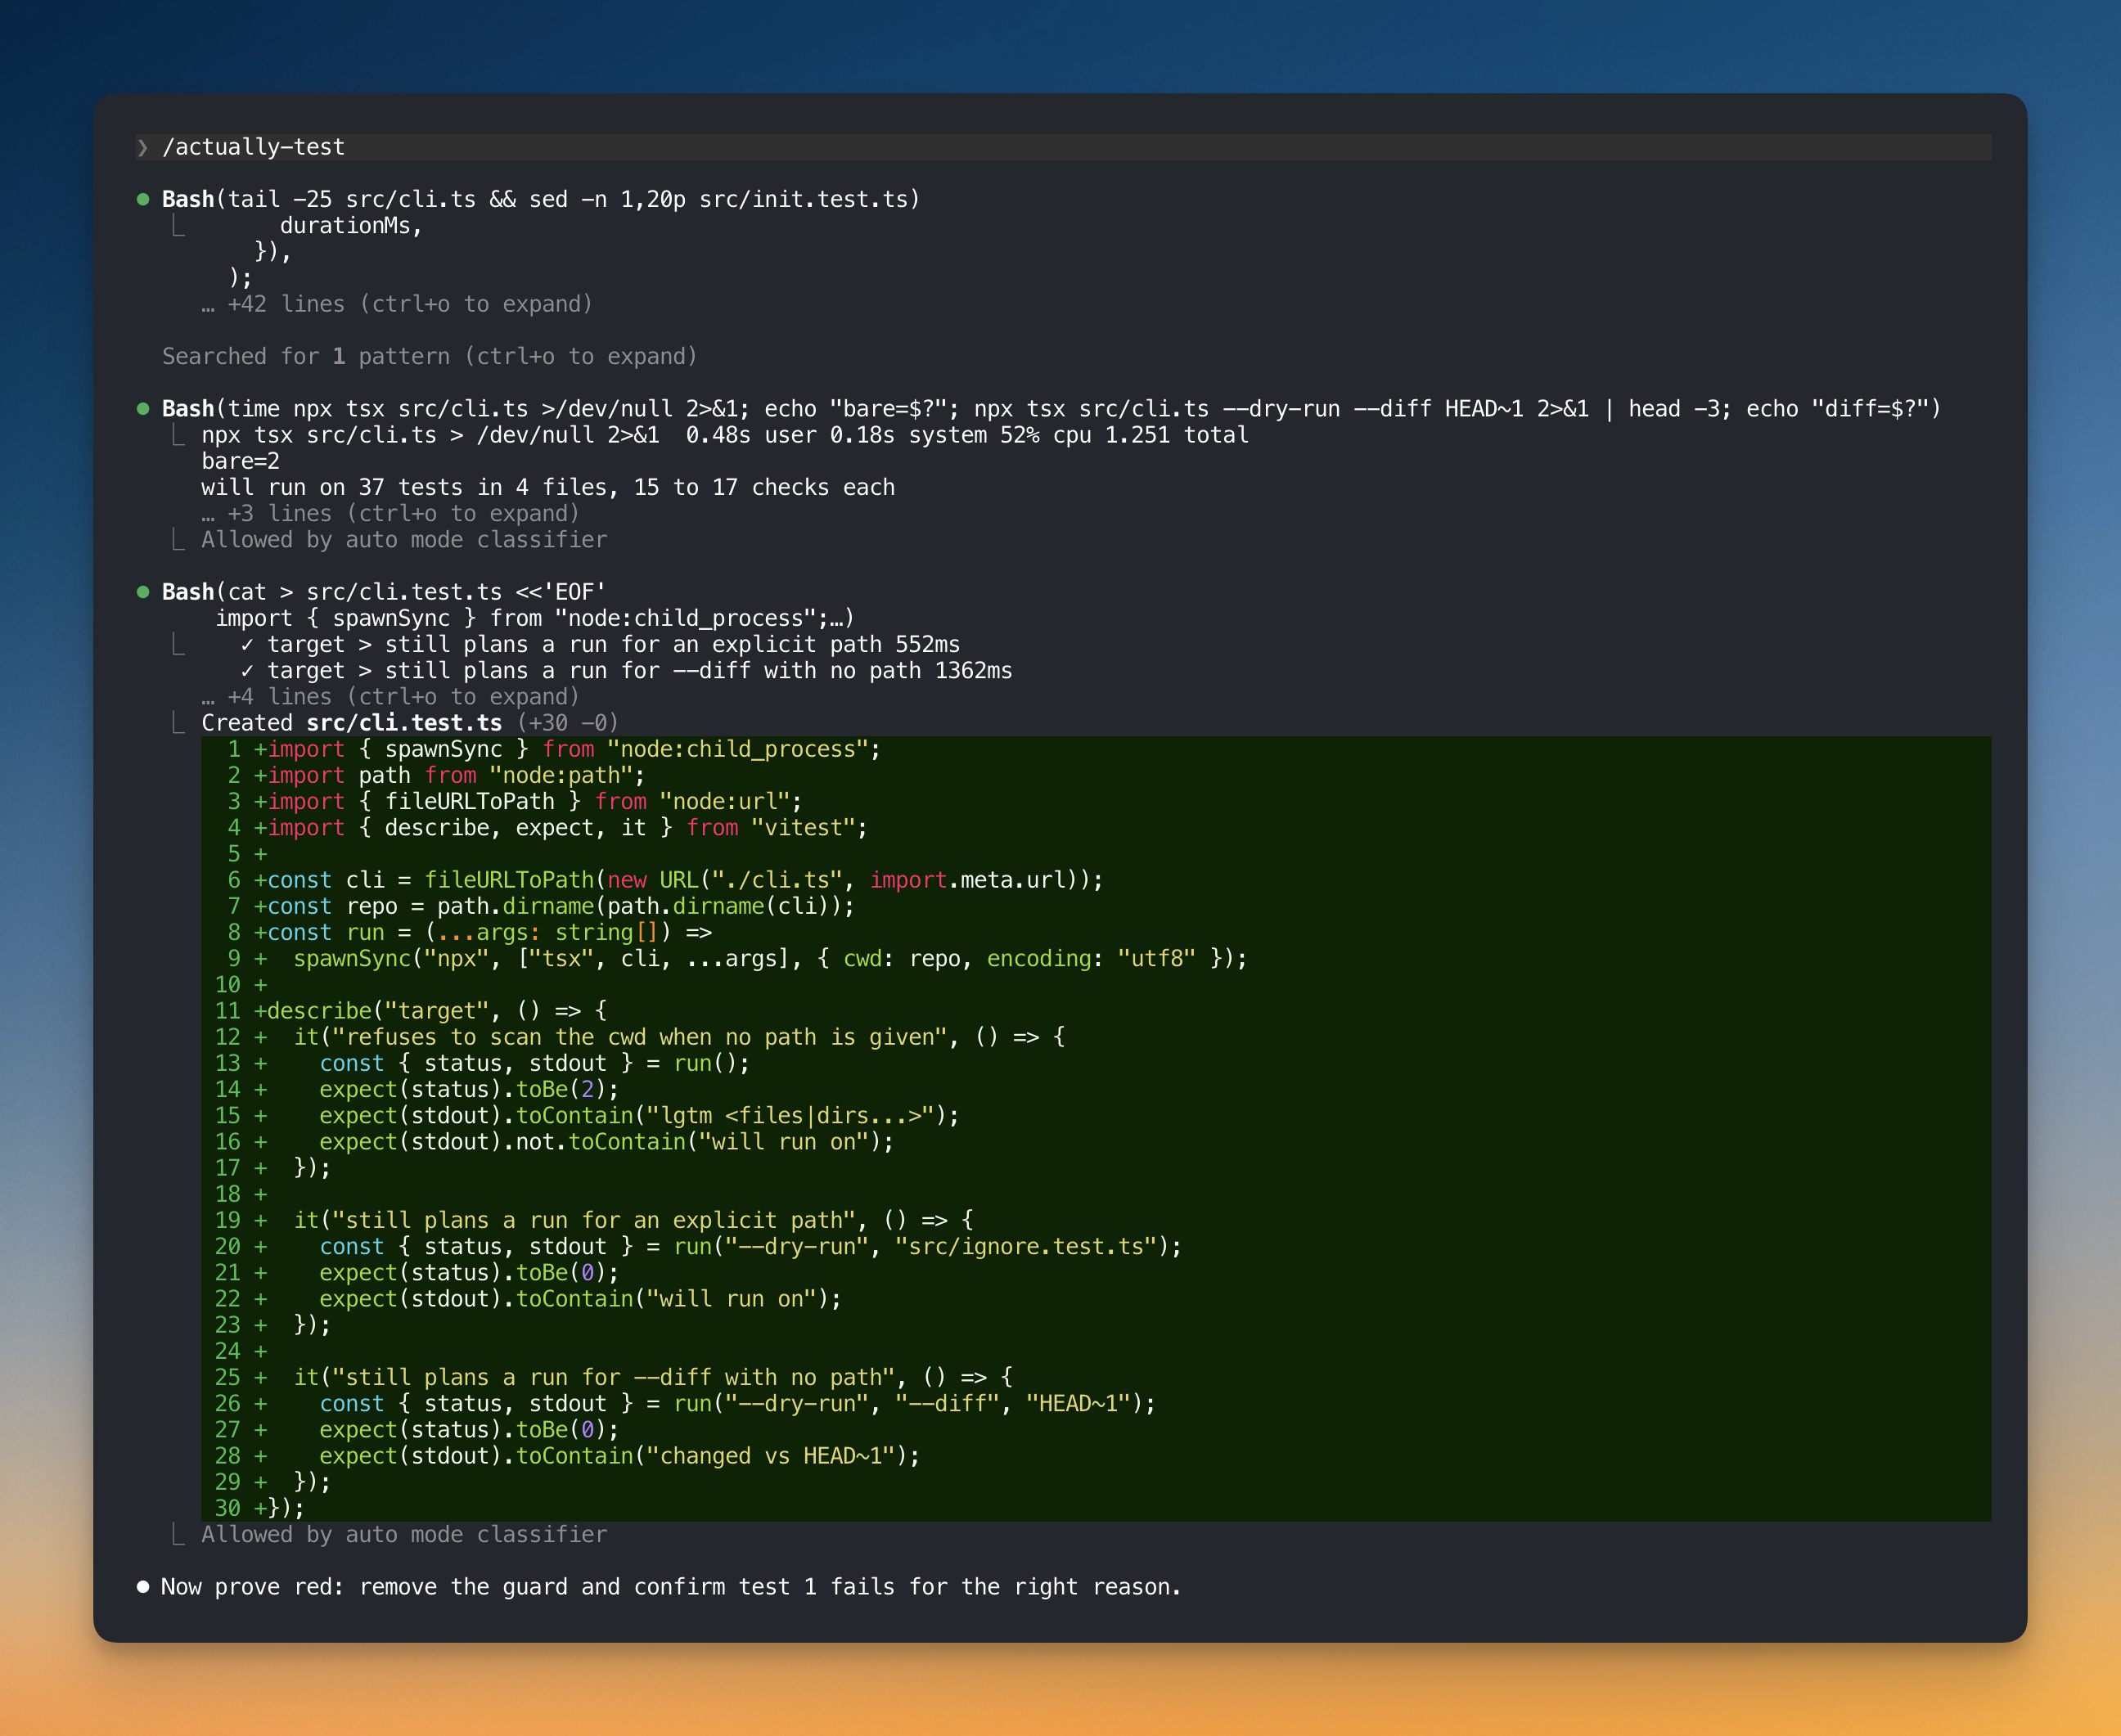Viewport: 2121px width, 1736px height.
Task: Click diff line 8 'const run = (...args'
Action: (x=1096, y=932)
